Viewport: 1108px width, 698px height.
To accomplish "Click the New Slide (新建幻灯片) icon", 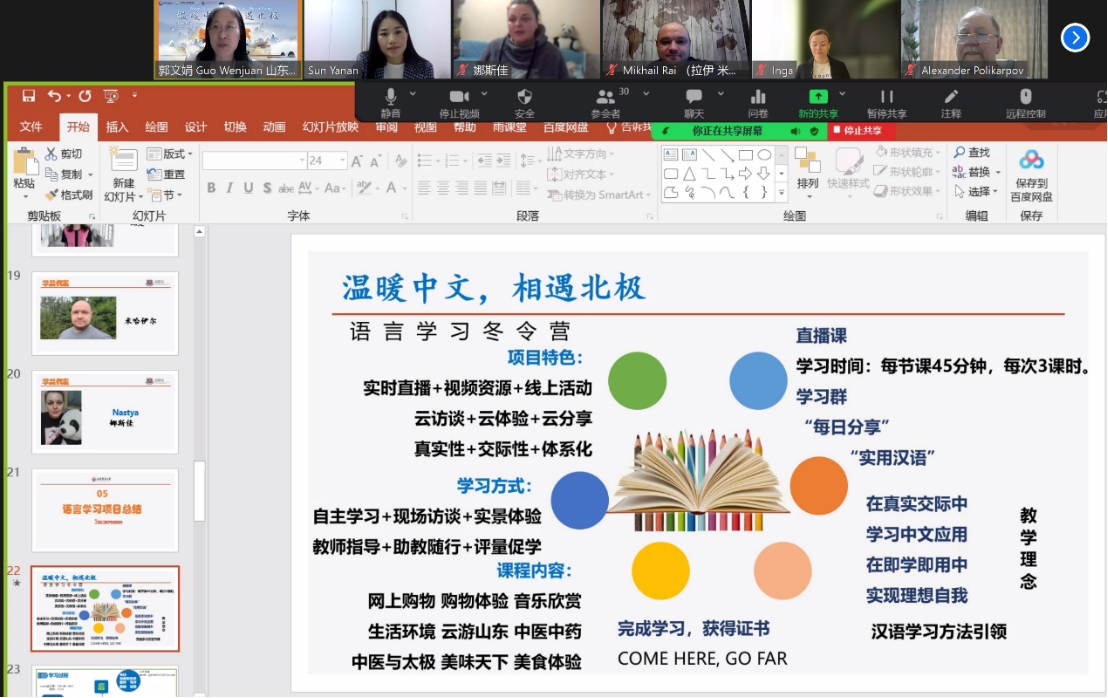I will point(123,160).
